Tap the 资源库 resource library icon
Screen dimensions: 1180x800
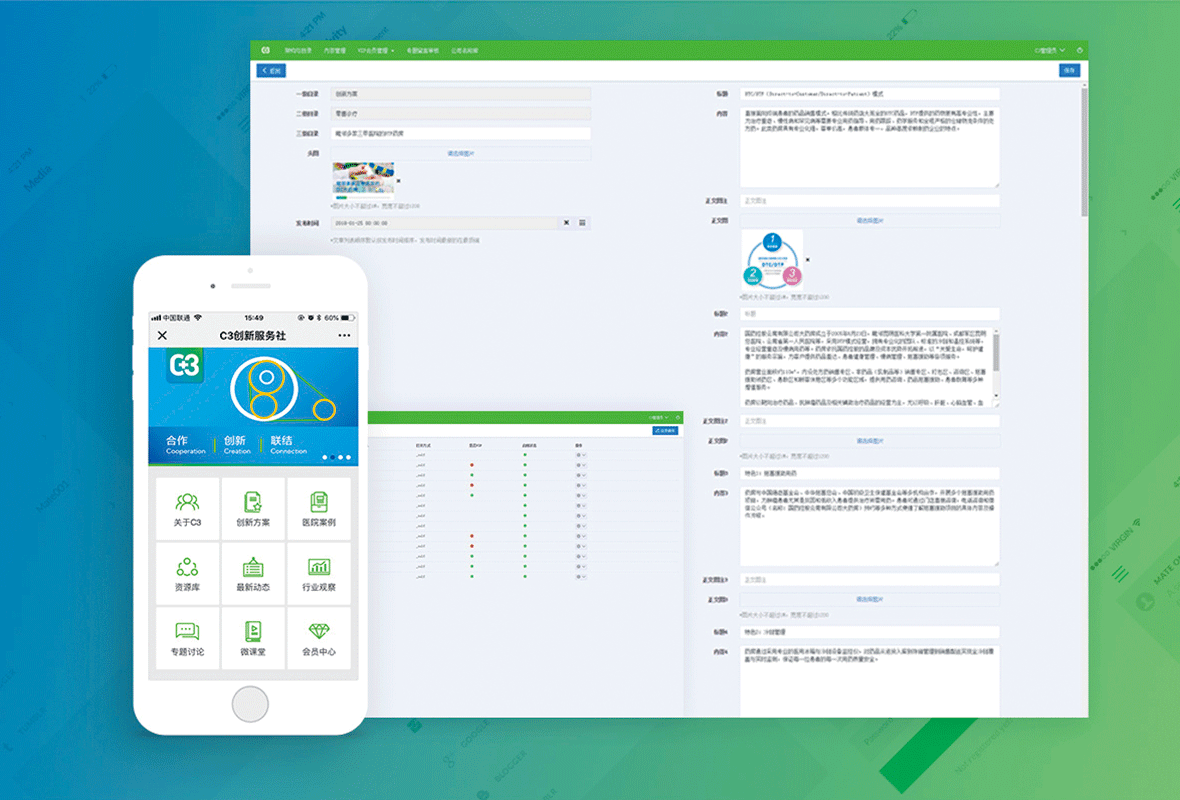coord(187,574)
